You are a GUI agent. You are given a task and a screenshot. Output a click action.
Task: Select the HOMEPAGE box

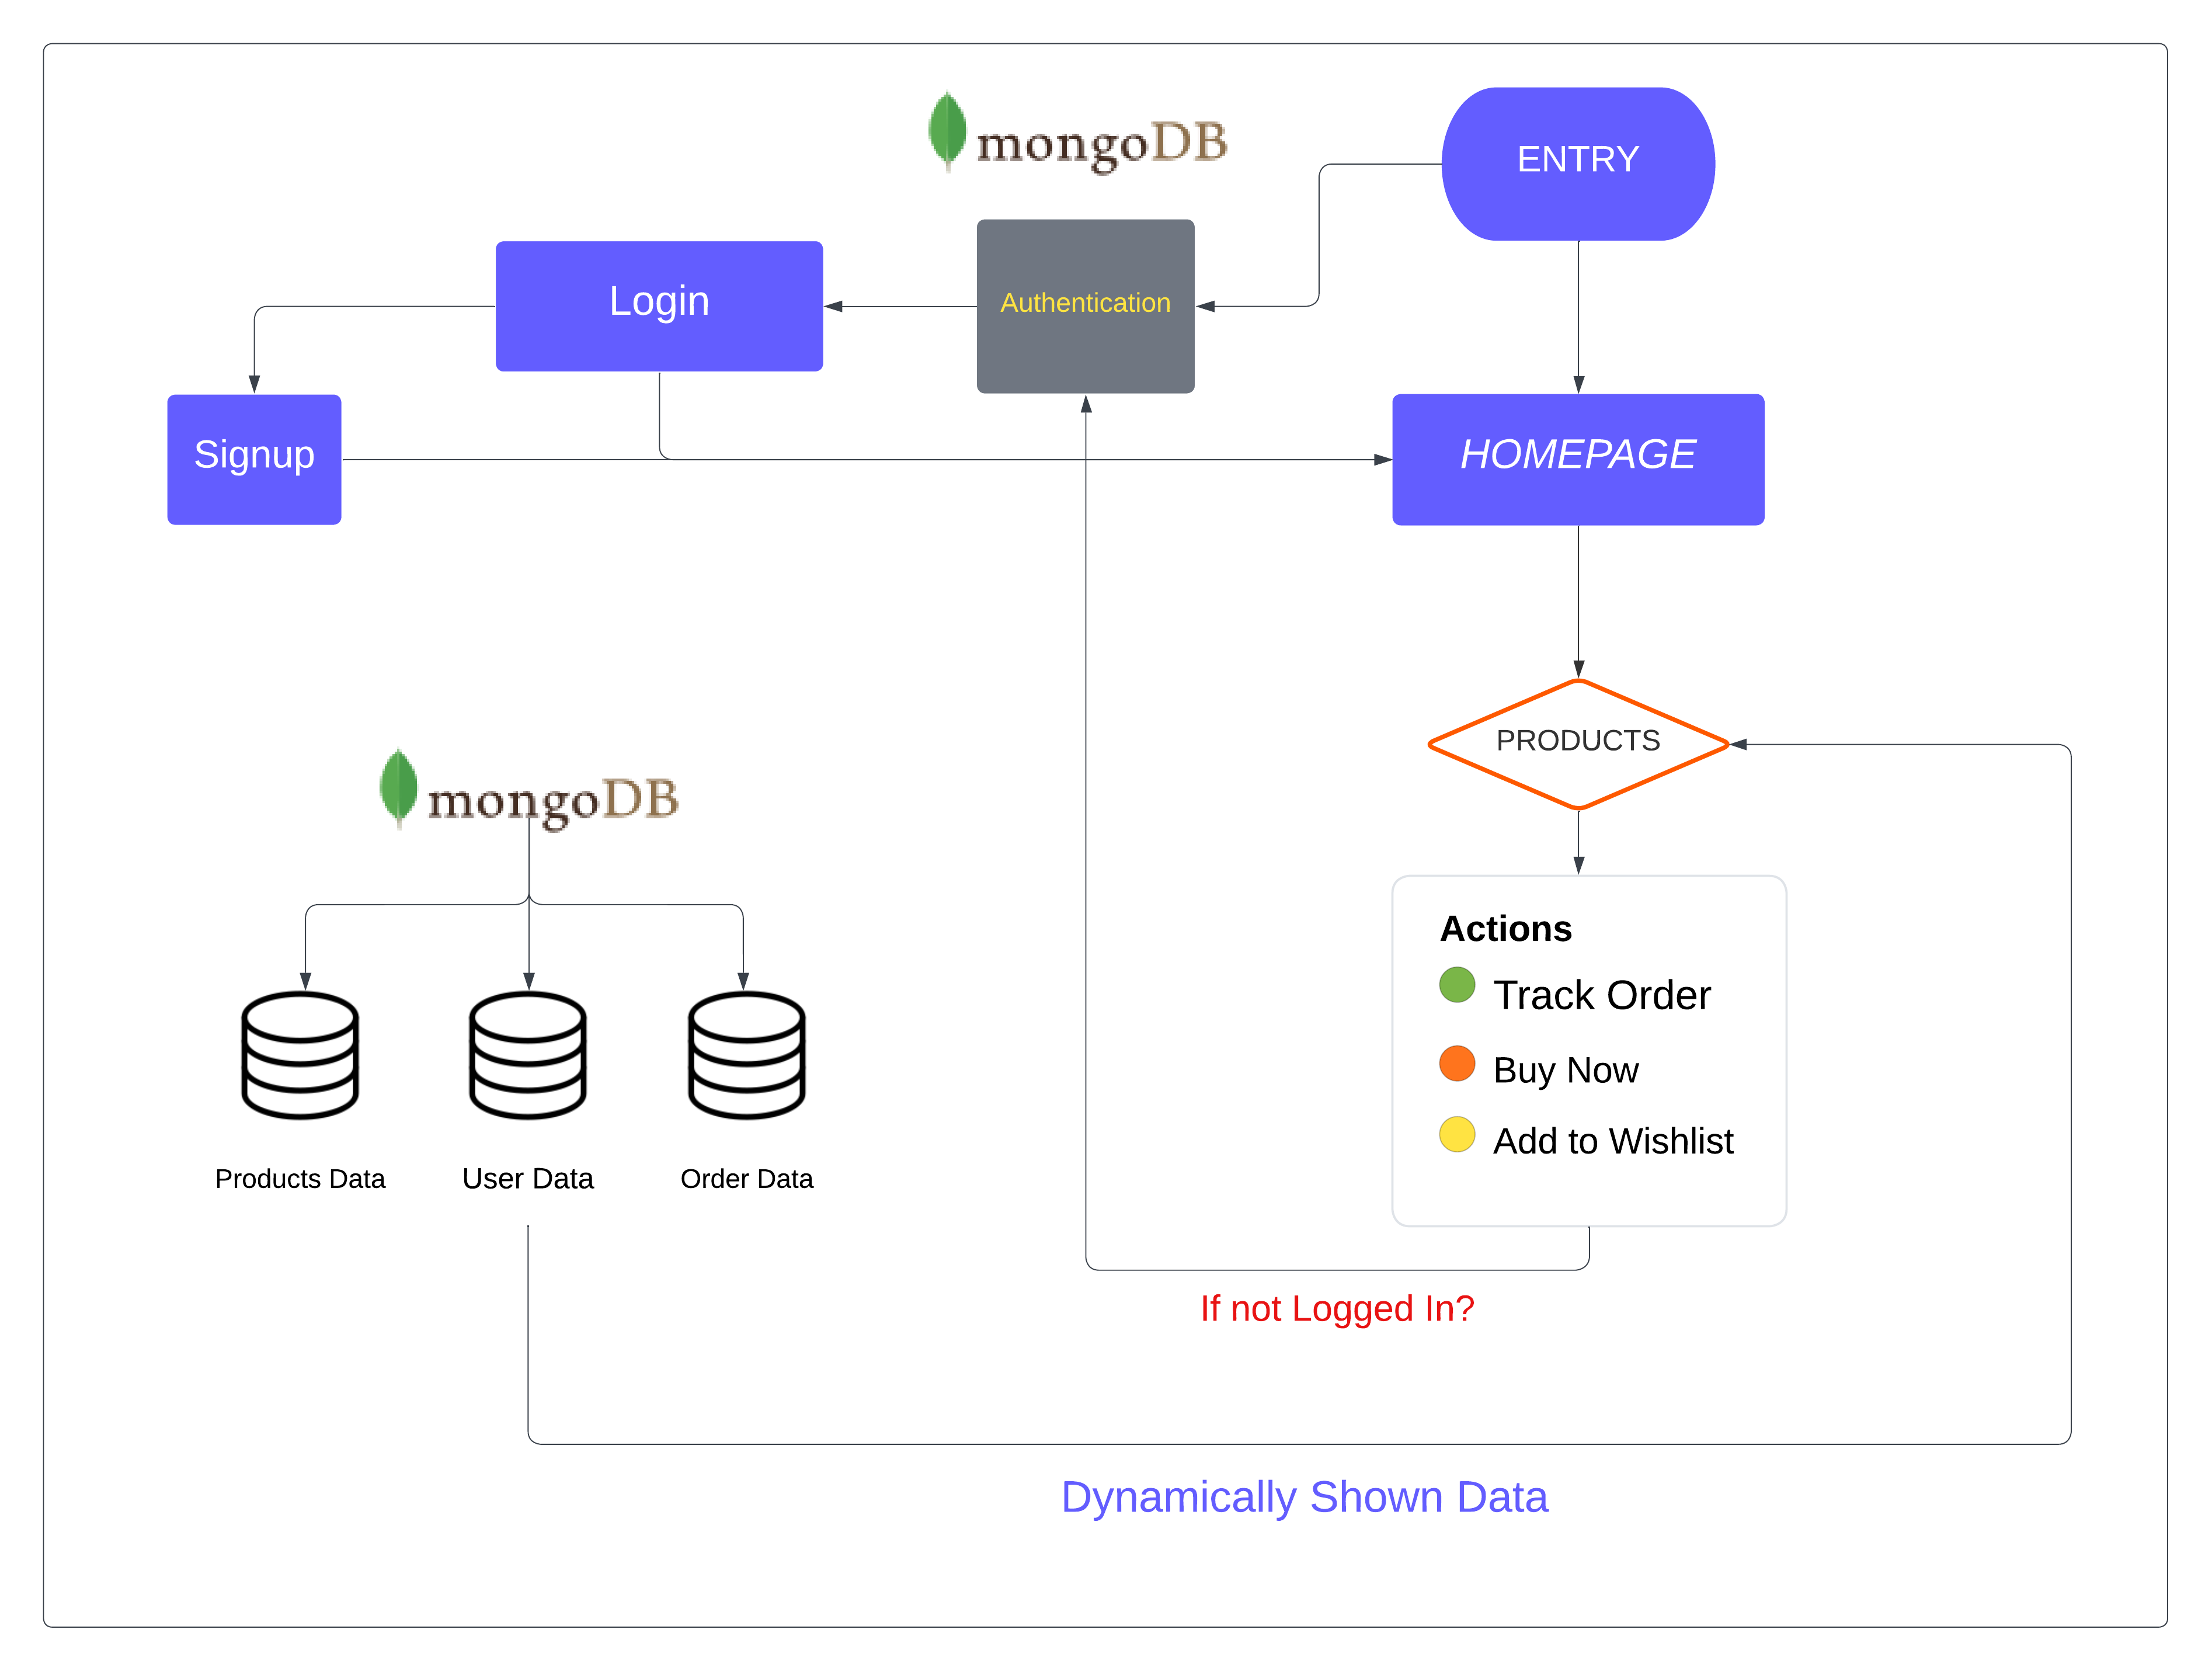[1578, 459]
